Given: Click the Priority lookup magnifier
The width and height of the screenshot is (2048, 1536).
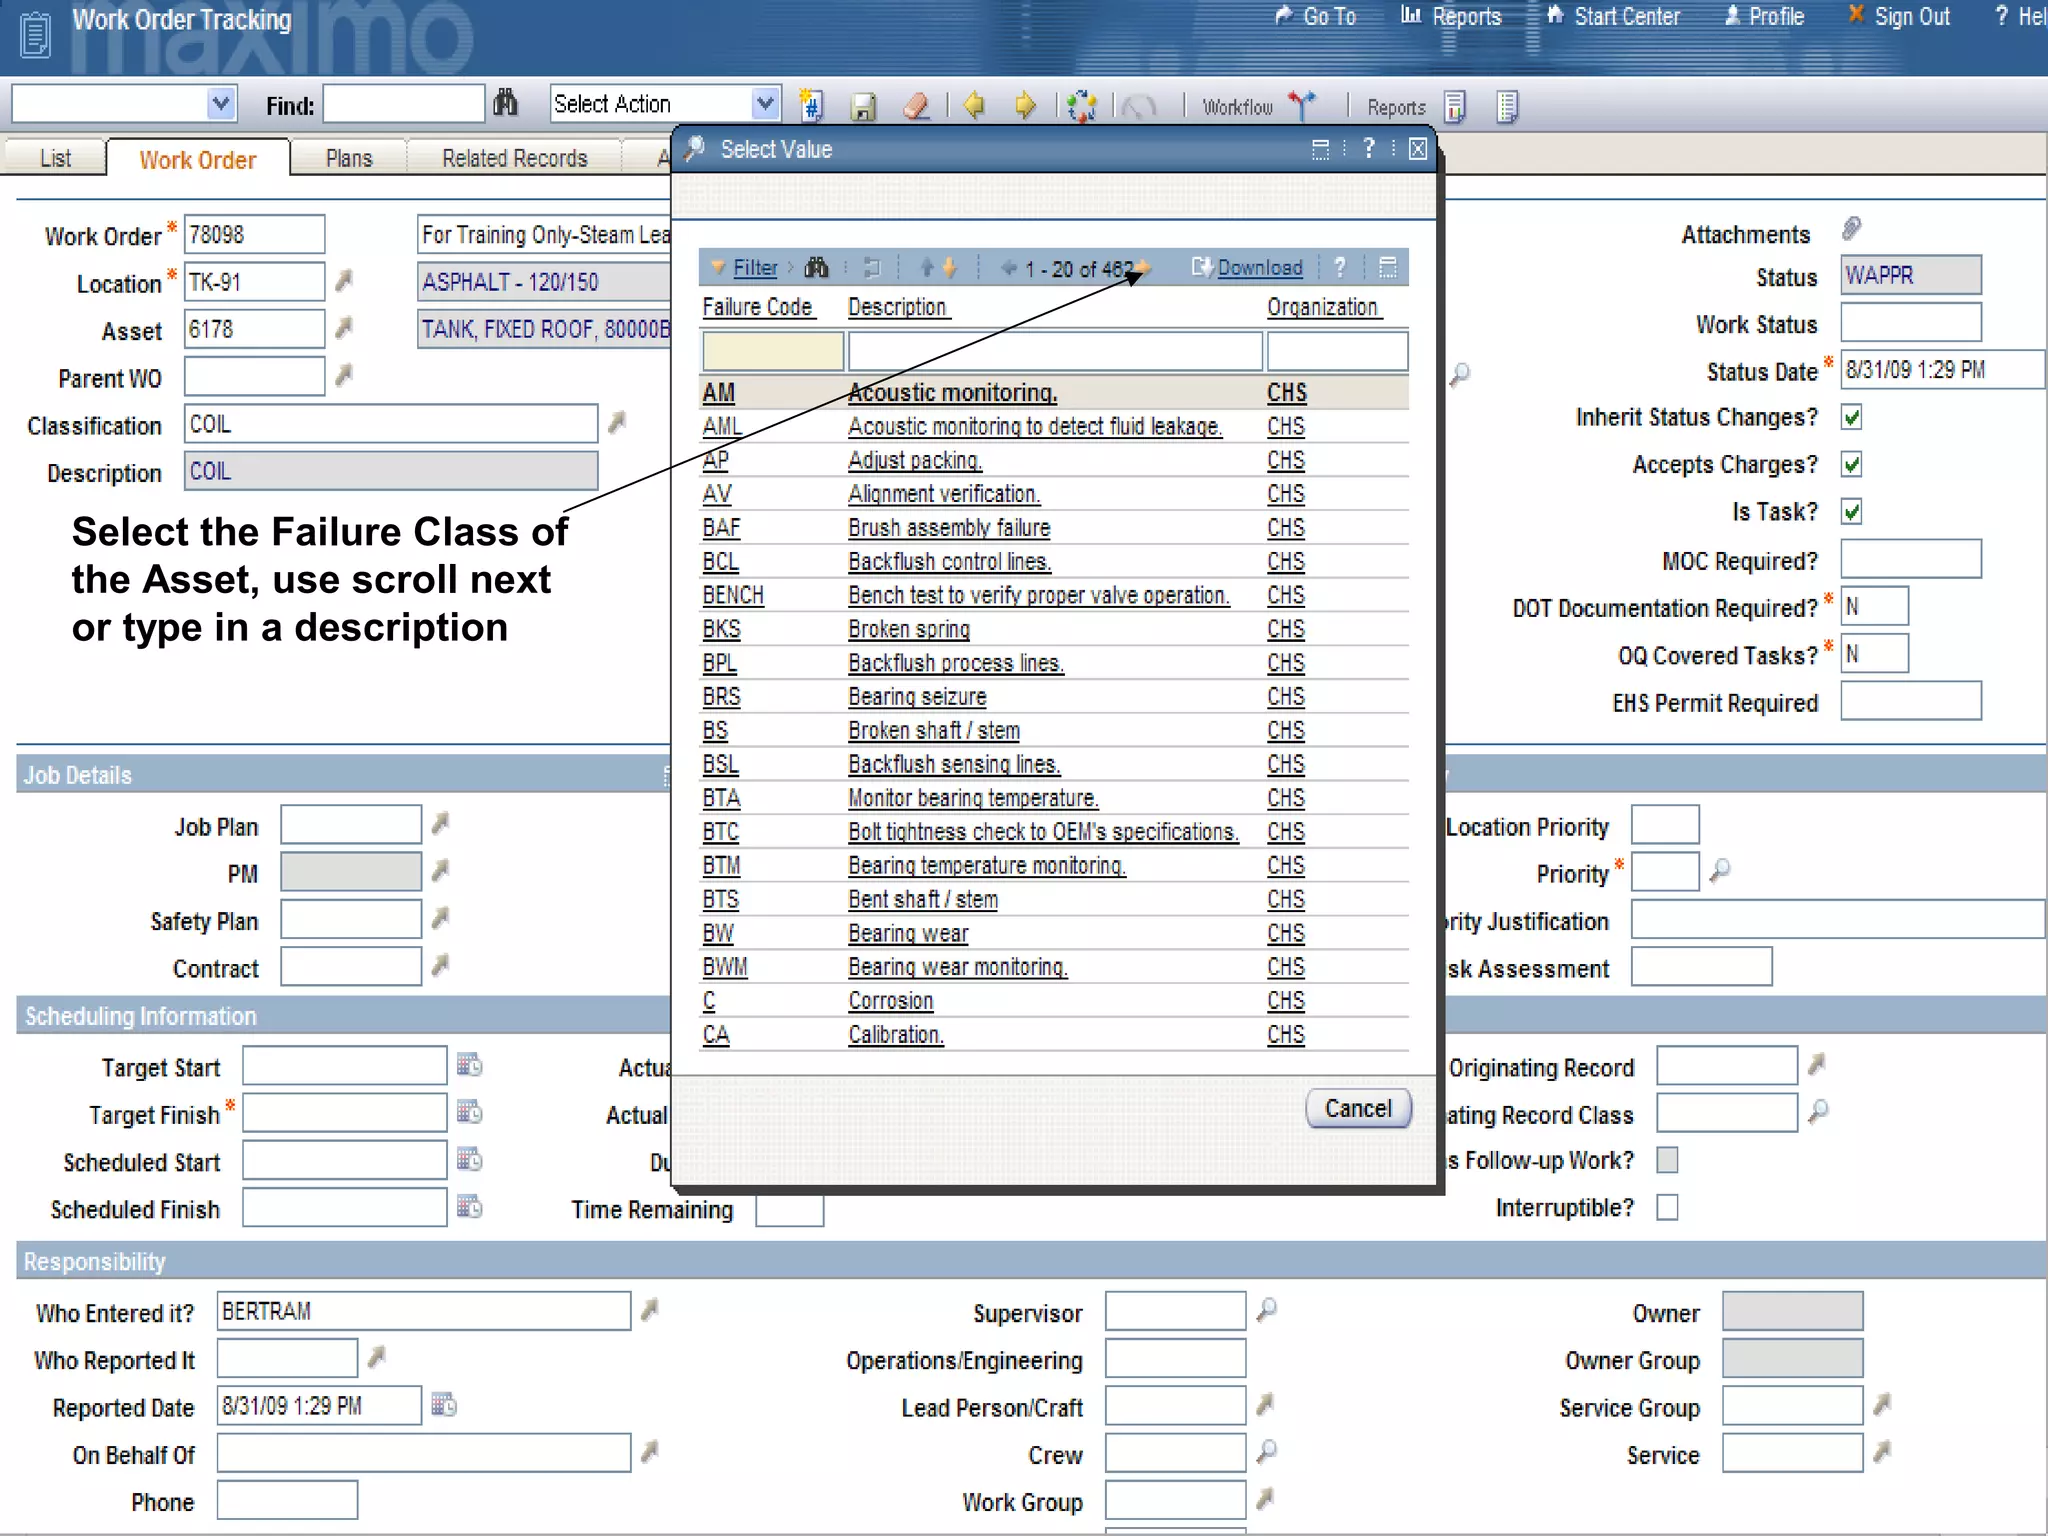Looking at the screenshot, I should [x=1720, y=870].
